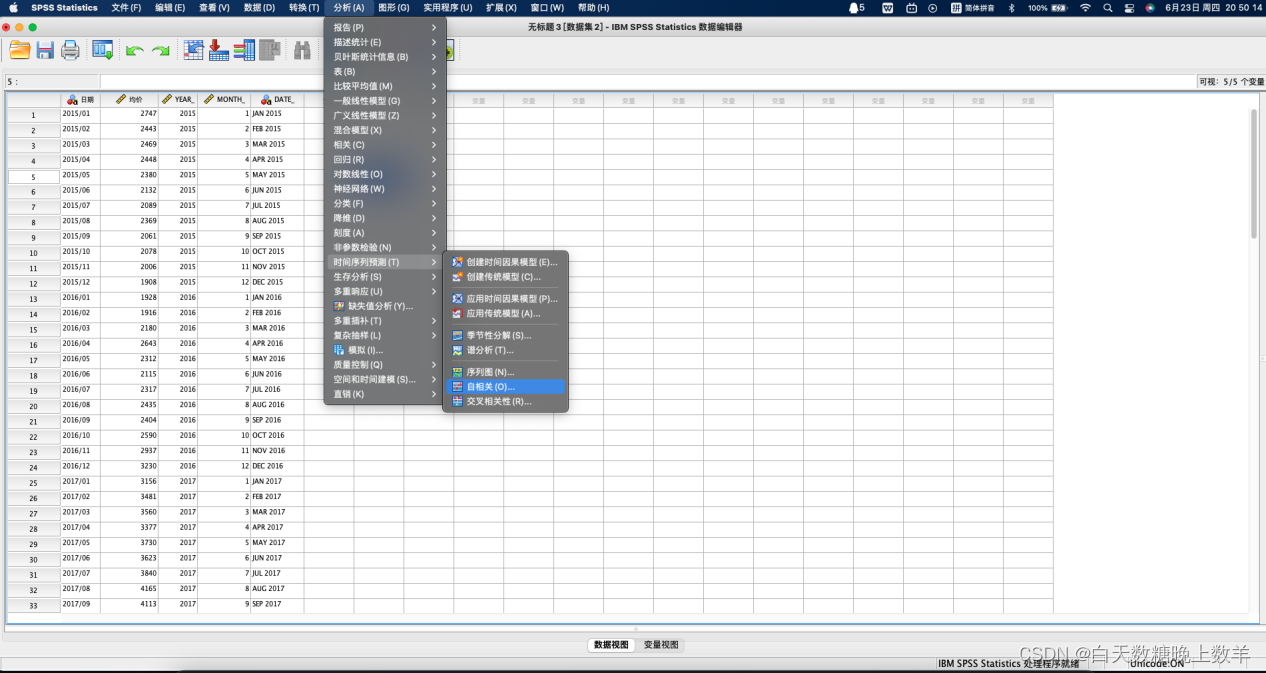Viewport: 1266px width, 673px height.
Task: Click the 均价 column header
Action: click(130, 100)
